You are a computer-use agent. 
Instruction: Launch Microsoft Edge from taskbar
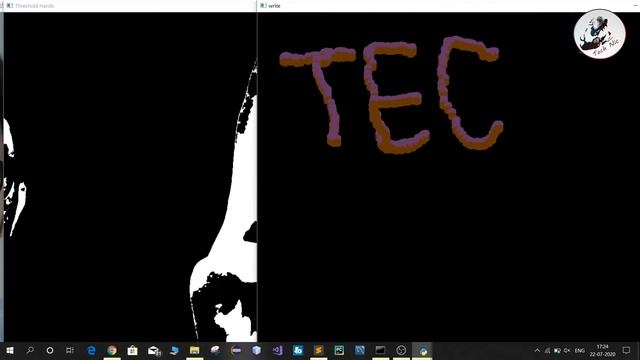tap(91, 350)
